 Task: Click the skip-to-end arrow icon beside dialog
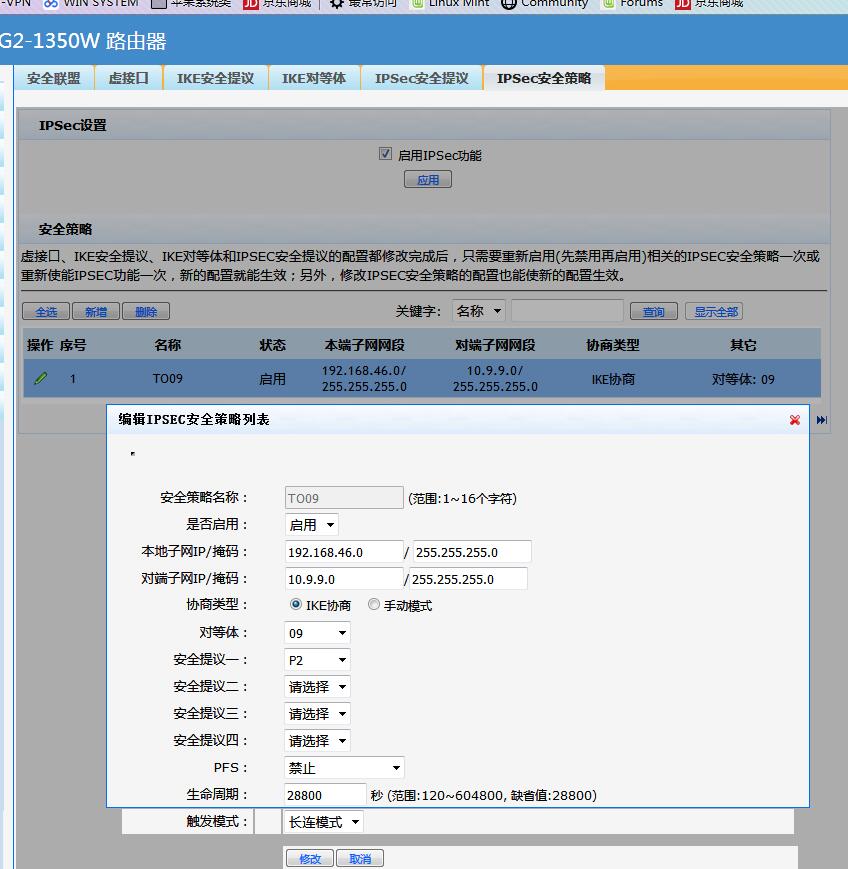tap(821, 420)
